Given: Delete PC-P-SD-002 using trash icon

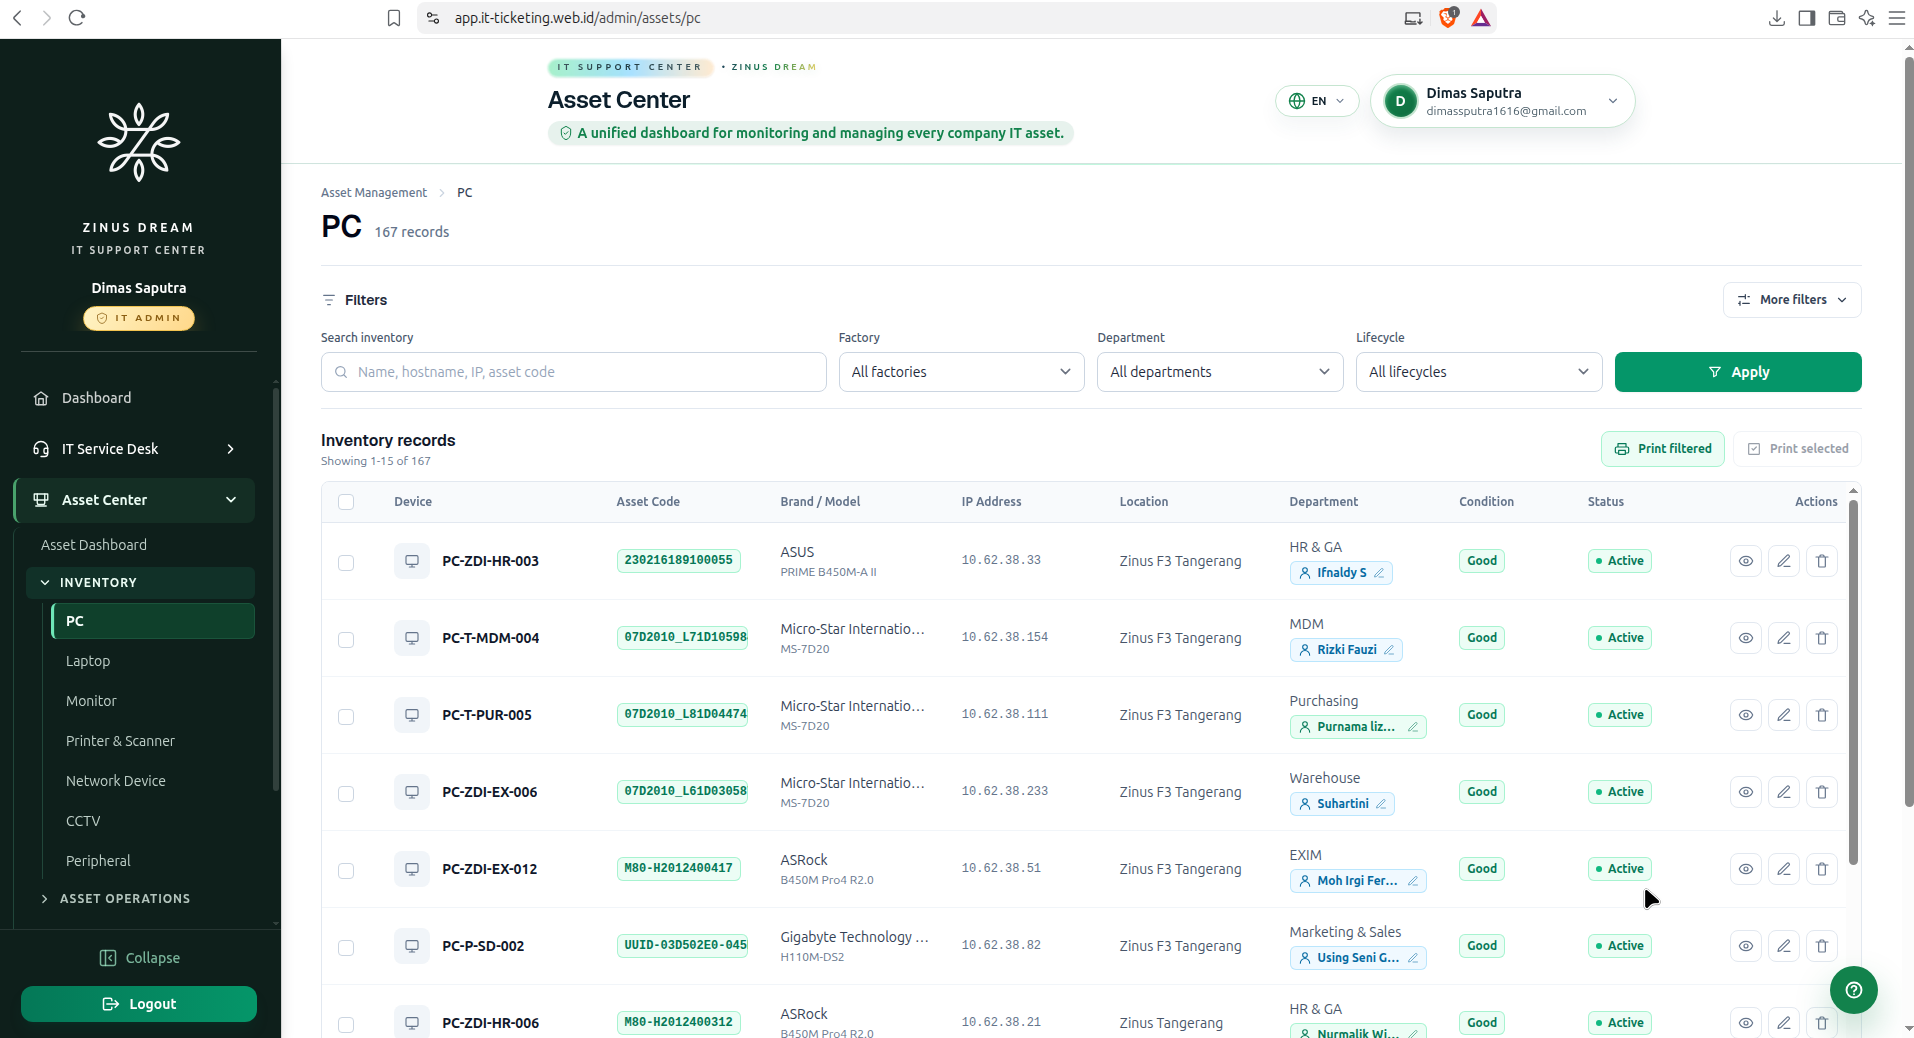Looking at the screenshot, I should [x=1821, y=946].
